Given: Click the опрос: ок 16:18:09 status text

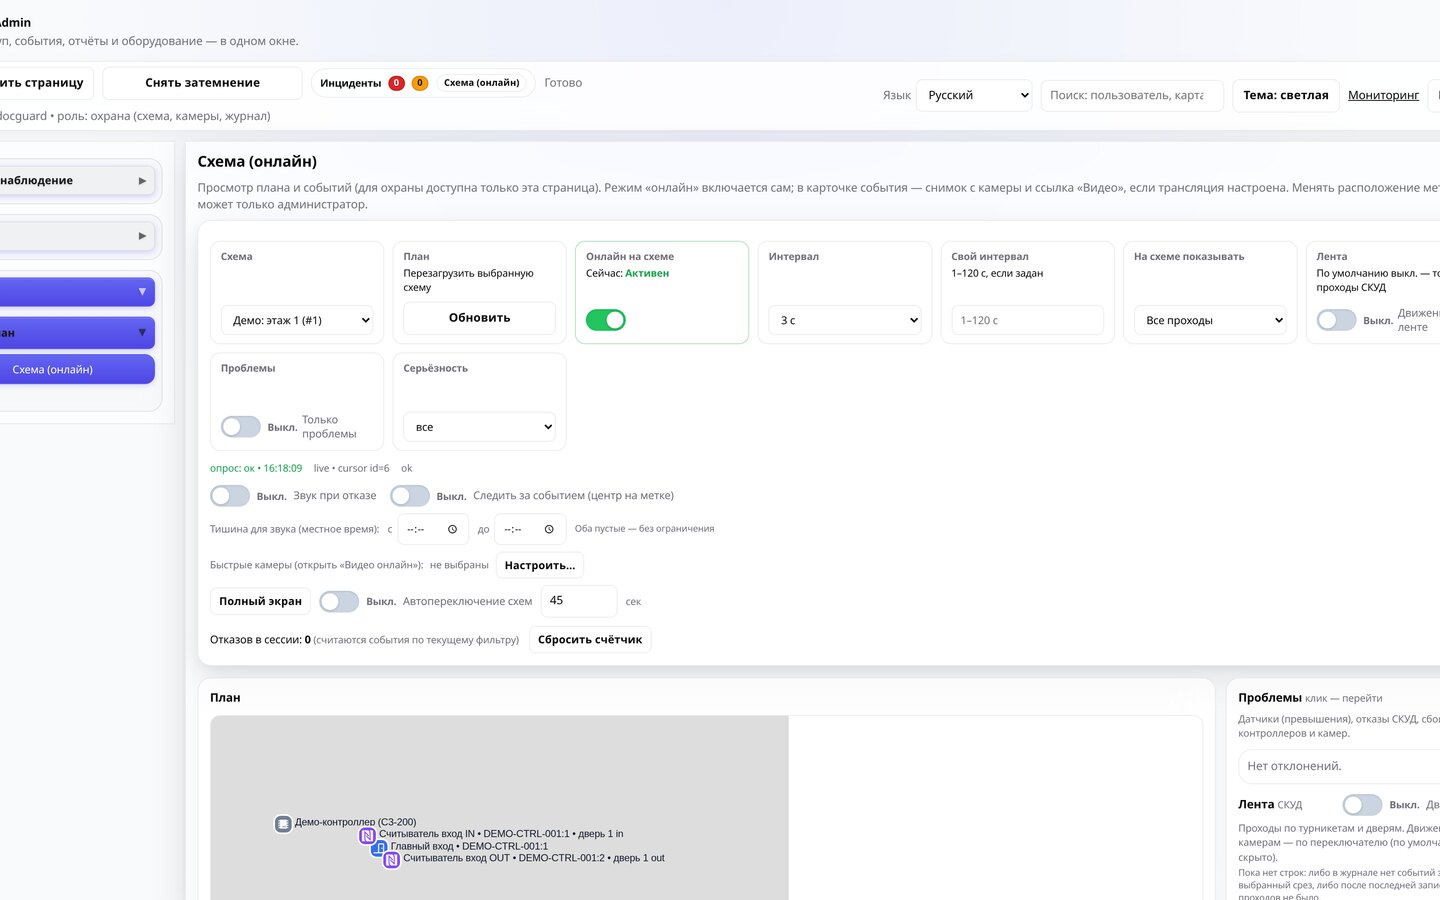Looking at the screenshot, I should pos(256,468).
